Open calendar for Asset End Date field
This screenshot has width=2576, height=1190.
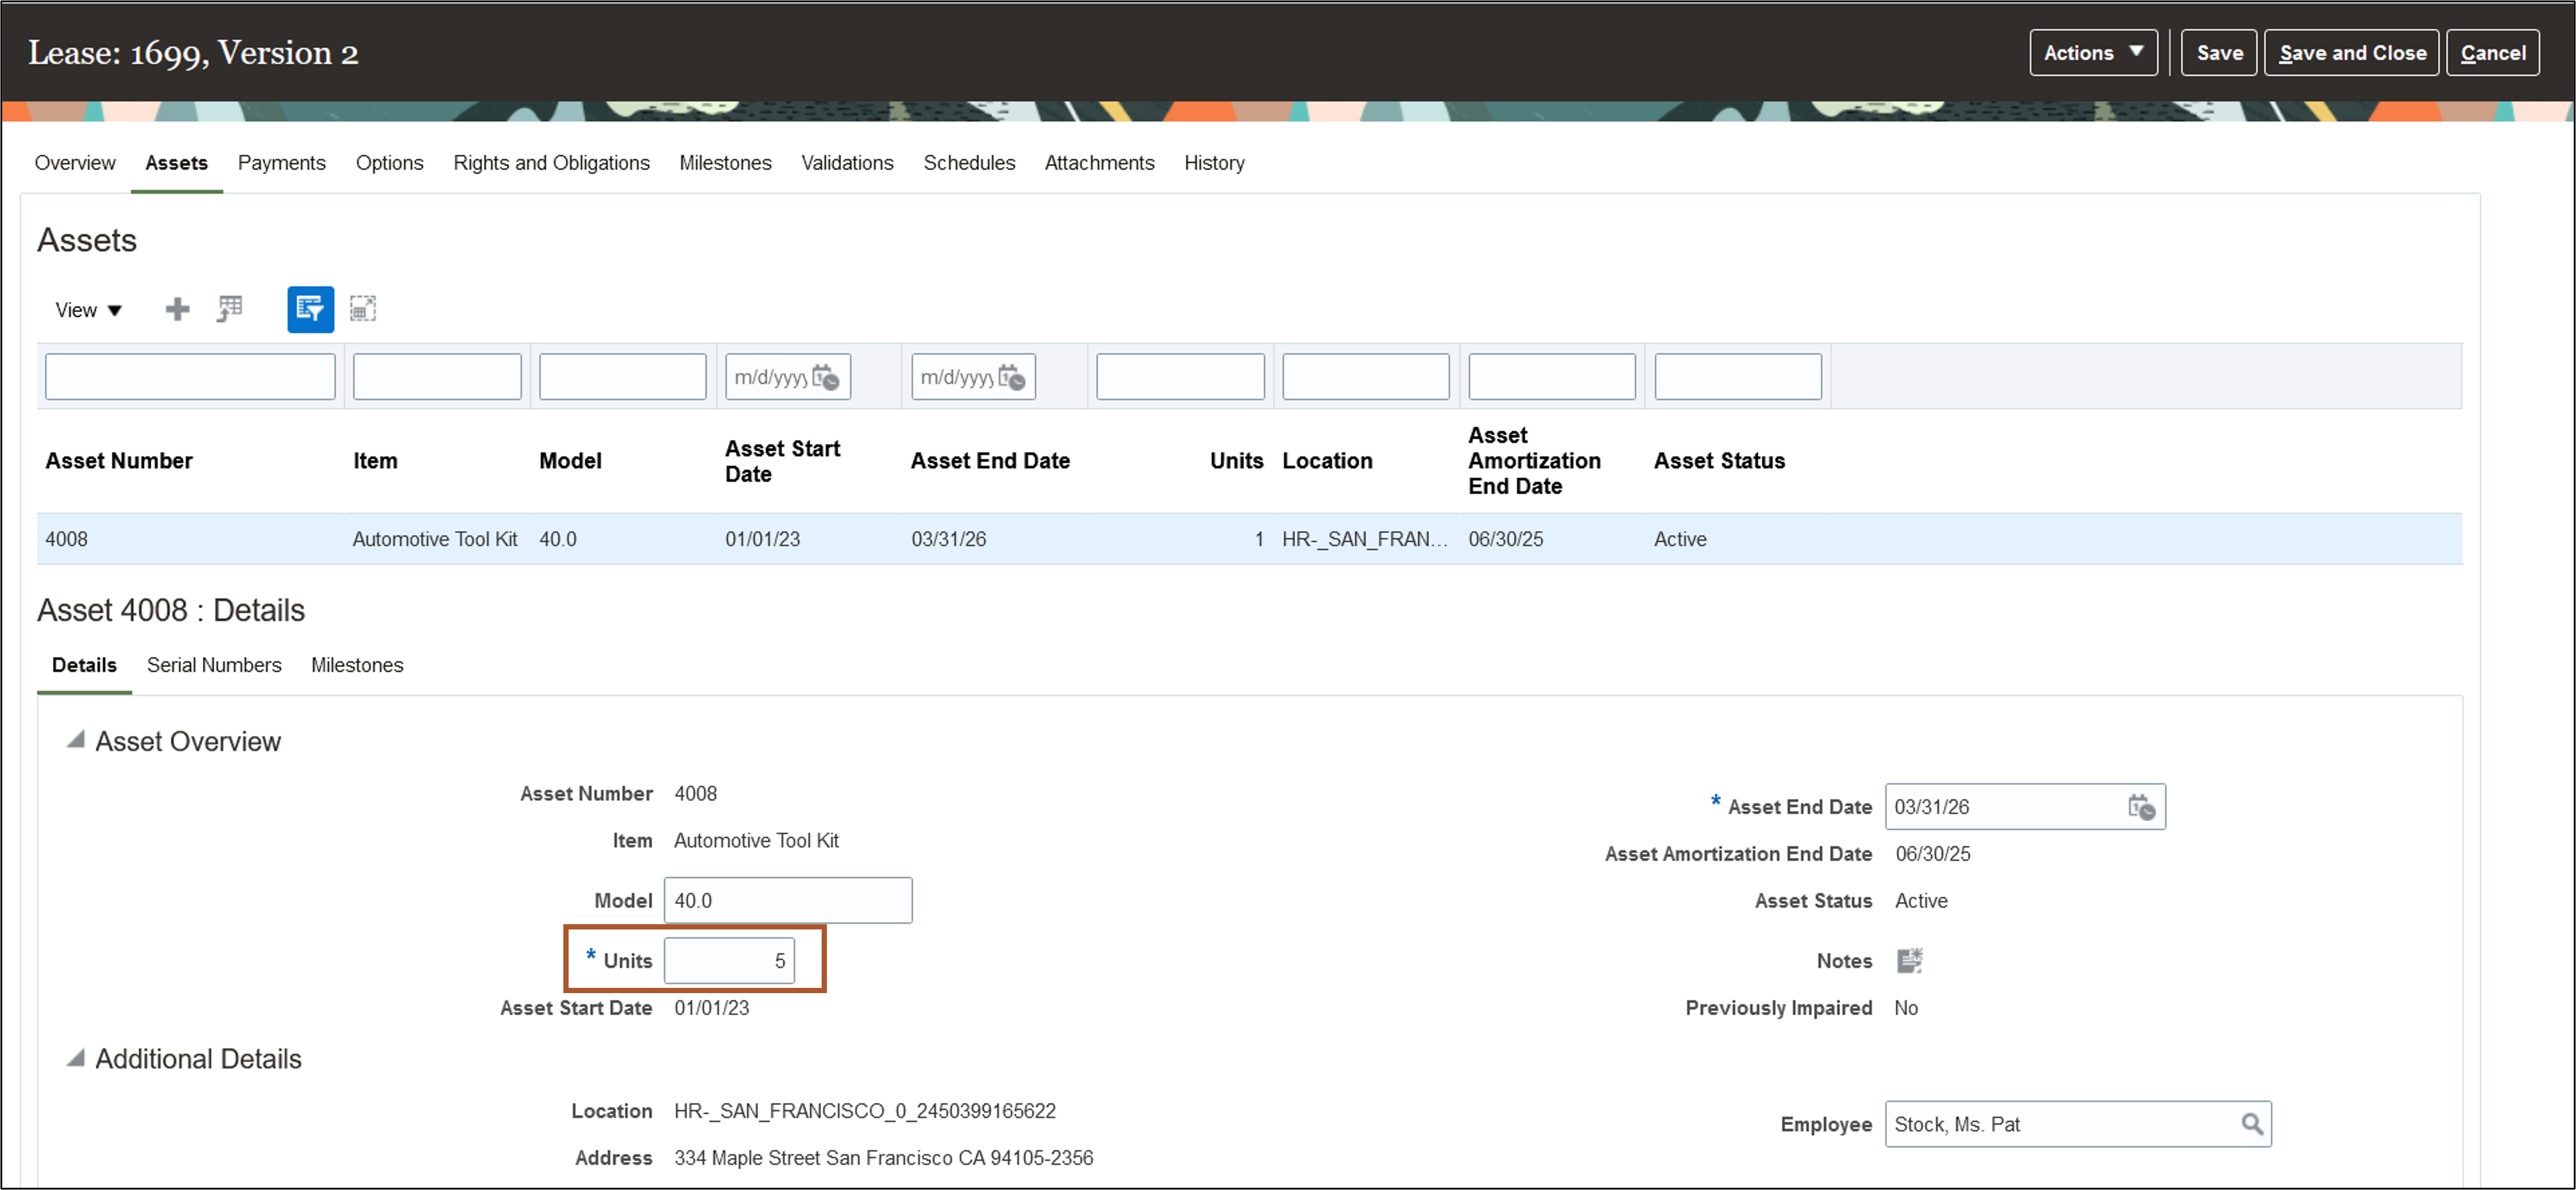pos(2141,807)
